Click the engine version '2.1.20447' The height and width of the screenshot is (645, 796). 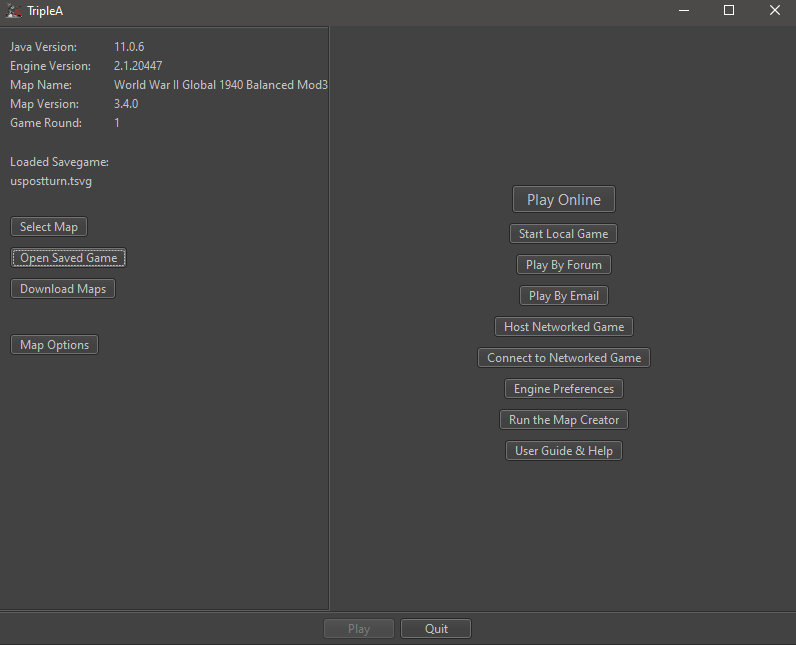138,66
